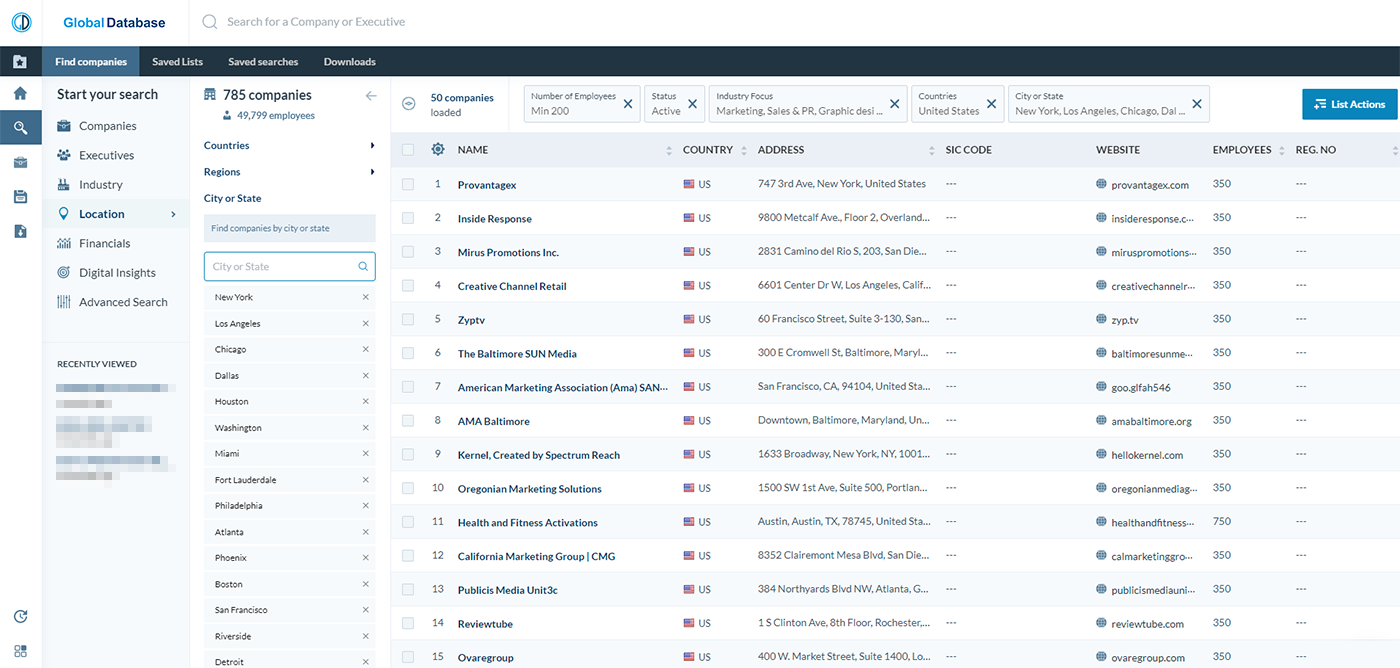
Task: Click the search icon in City or State field
Action: [363, 267]
